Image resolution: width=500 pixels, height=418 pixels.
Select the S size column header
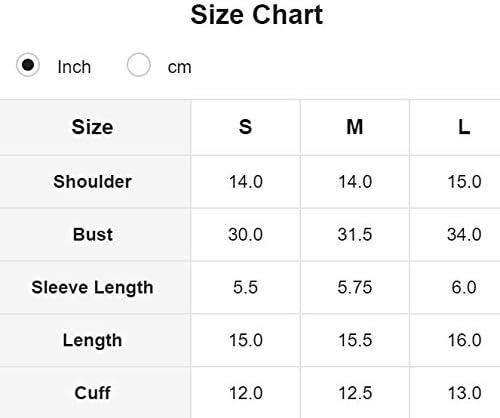(x=245, y=127)
